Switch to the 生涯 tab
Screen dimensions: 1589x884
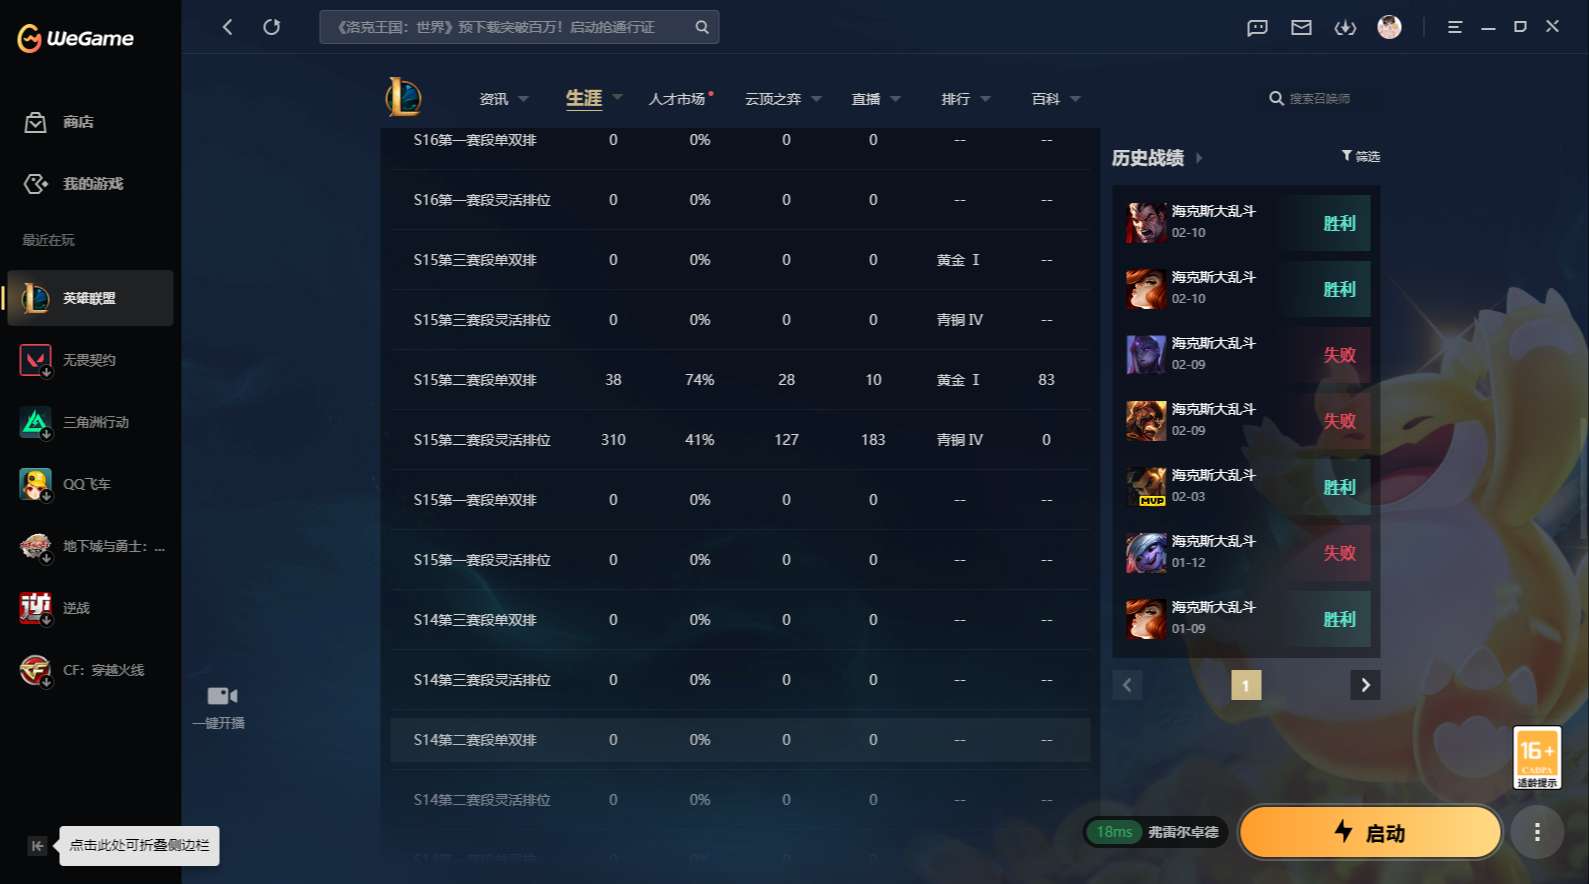(x=584, y=98)
